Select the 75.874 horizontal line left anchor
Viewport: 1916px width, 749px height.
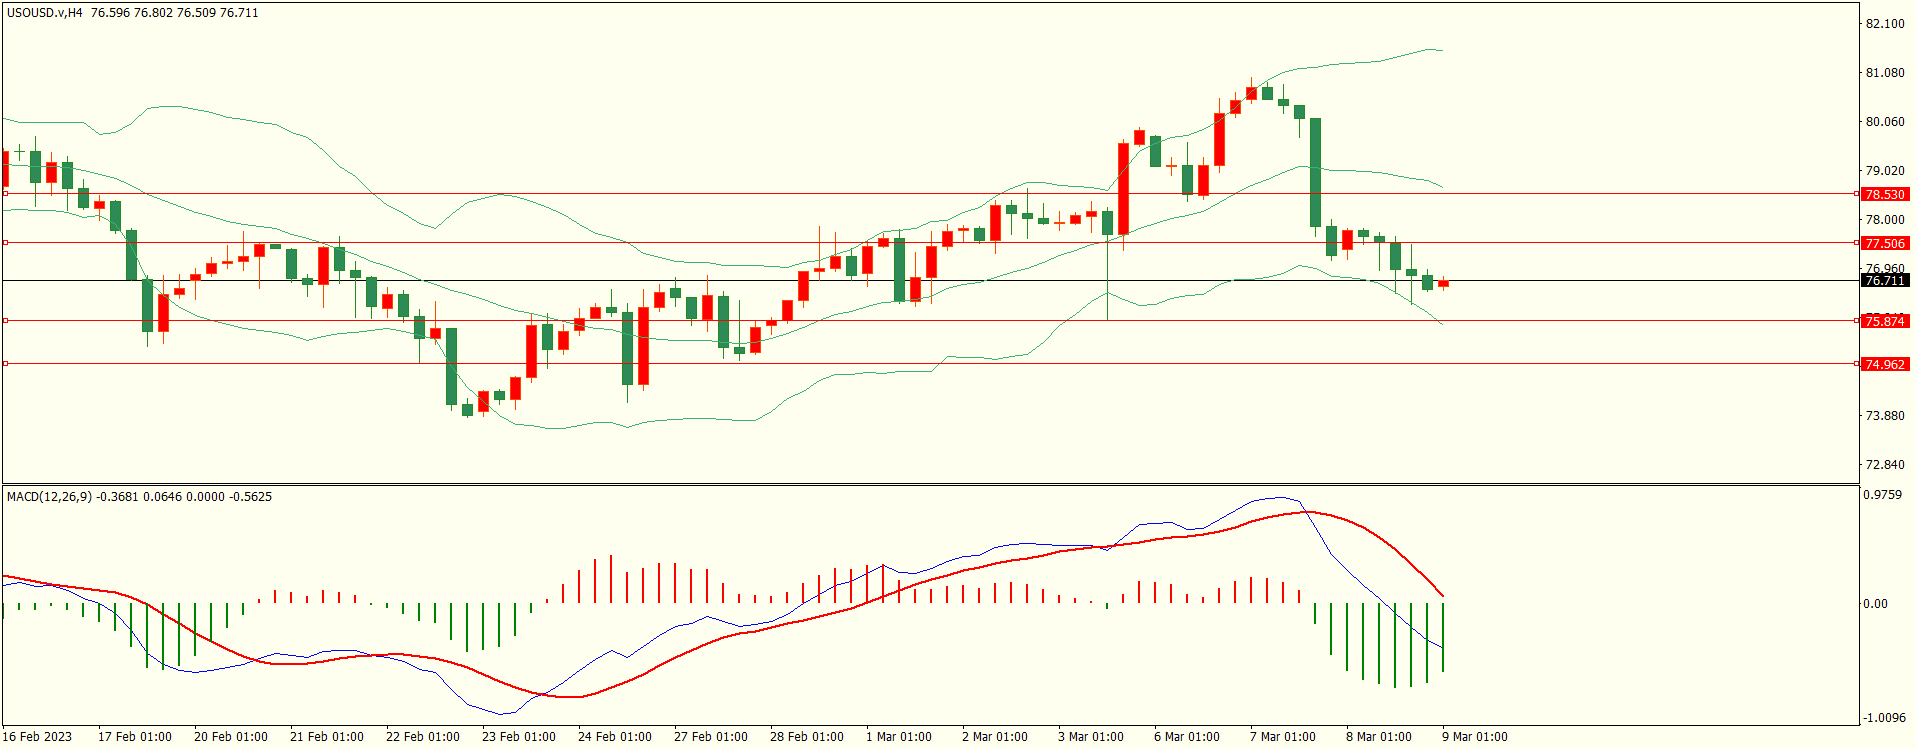pos(6,321)
